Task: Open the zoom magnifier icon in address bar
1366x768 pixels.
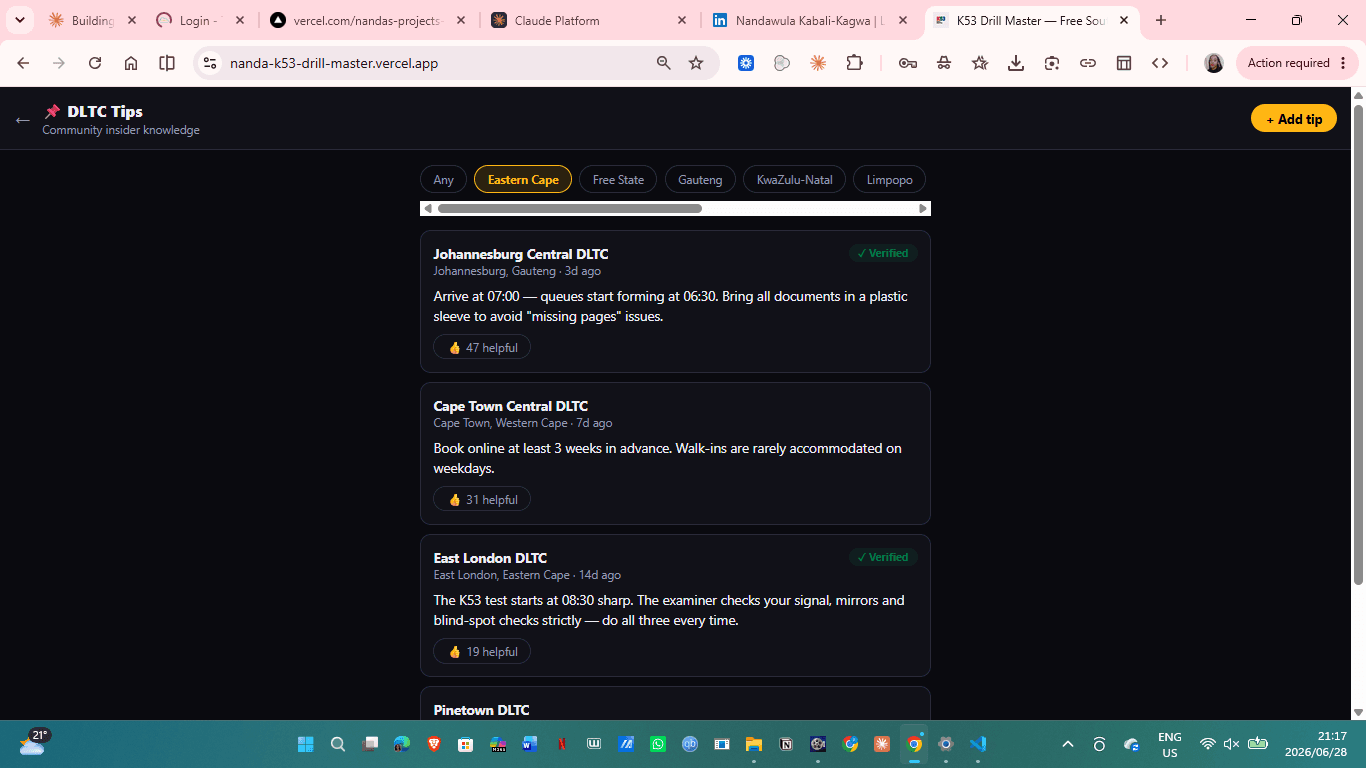Action: pos(663,63)
